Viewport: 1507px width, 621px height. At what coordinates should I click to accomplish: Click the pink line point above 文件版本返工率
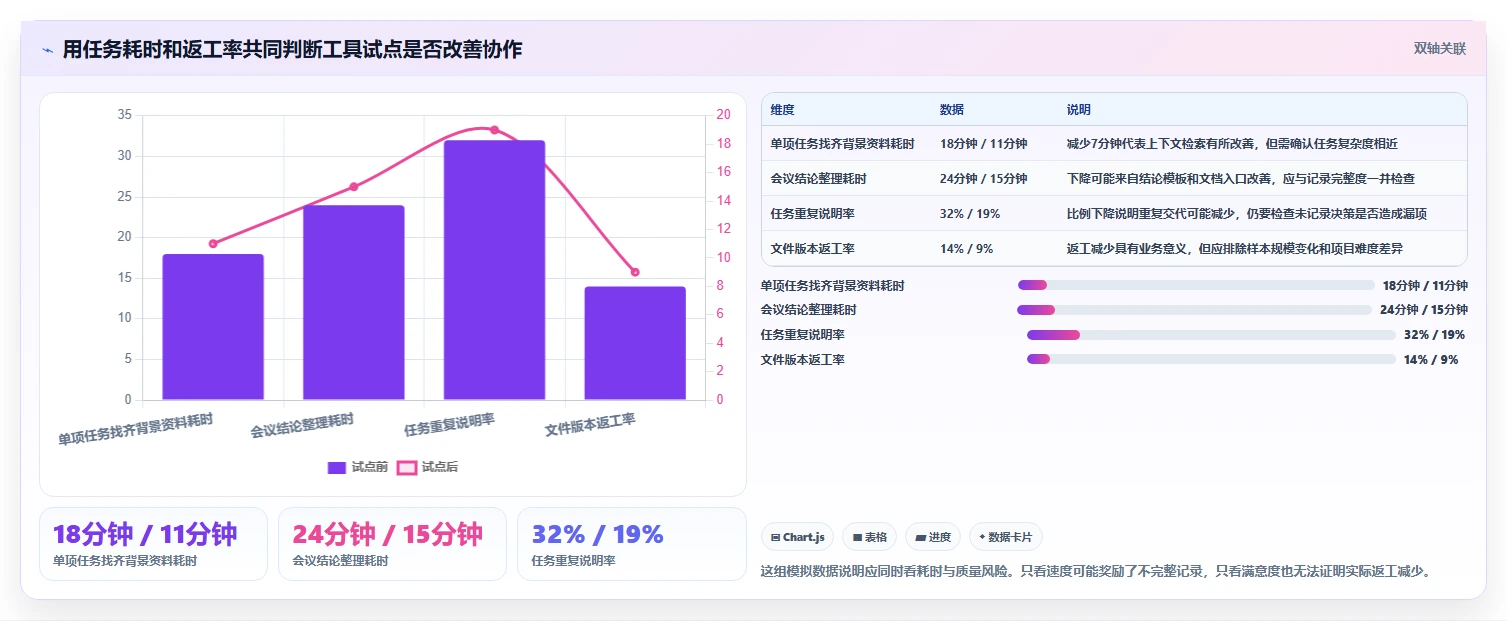[635, 272]
